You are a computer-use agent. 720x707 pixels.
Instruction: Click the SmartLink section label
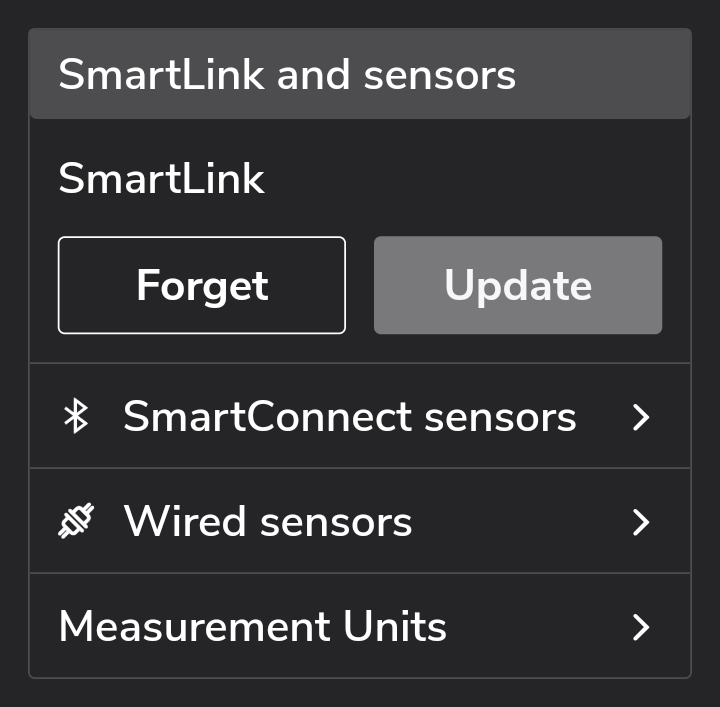coord(162,179)
